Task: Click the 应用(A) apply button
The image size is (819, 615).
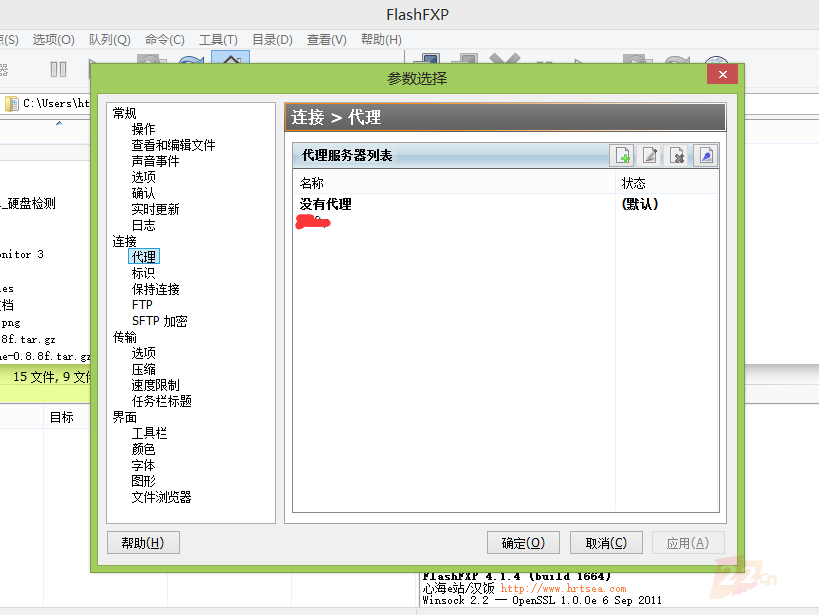Action: (688, 543)
